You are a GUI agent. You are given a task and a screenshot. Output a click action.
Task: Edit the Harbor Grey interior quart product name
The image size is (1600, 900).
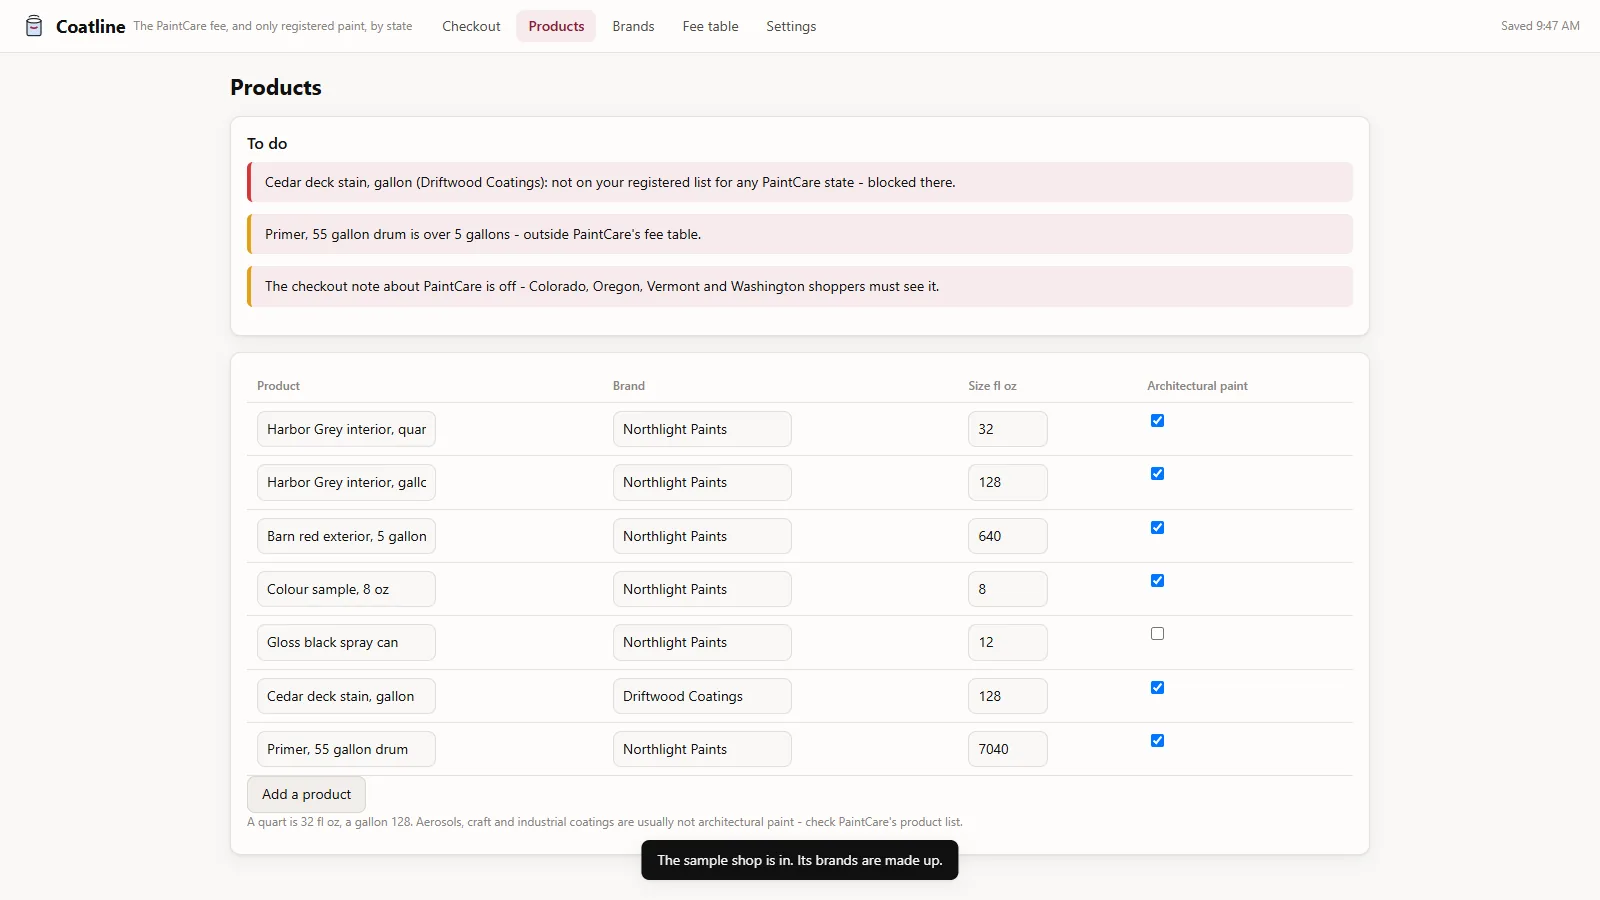(346, 429)
